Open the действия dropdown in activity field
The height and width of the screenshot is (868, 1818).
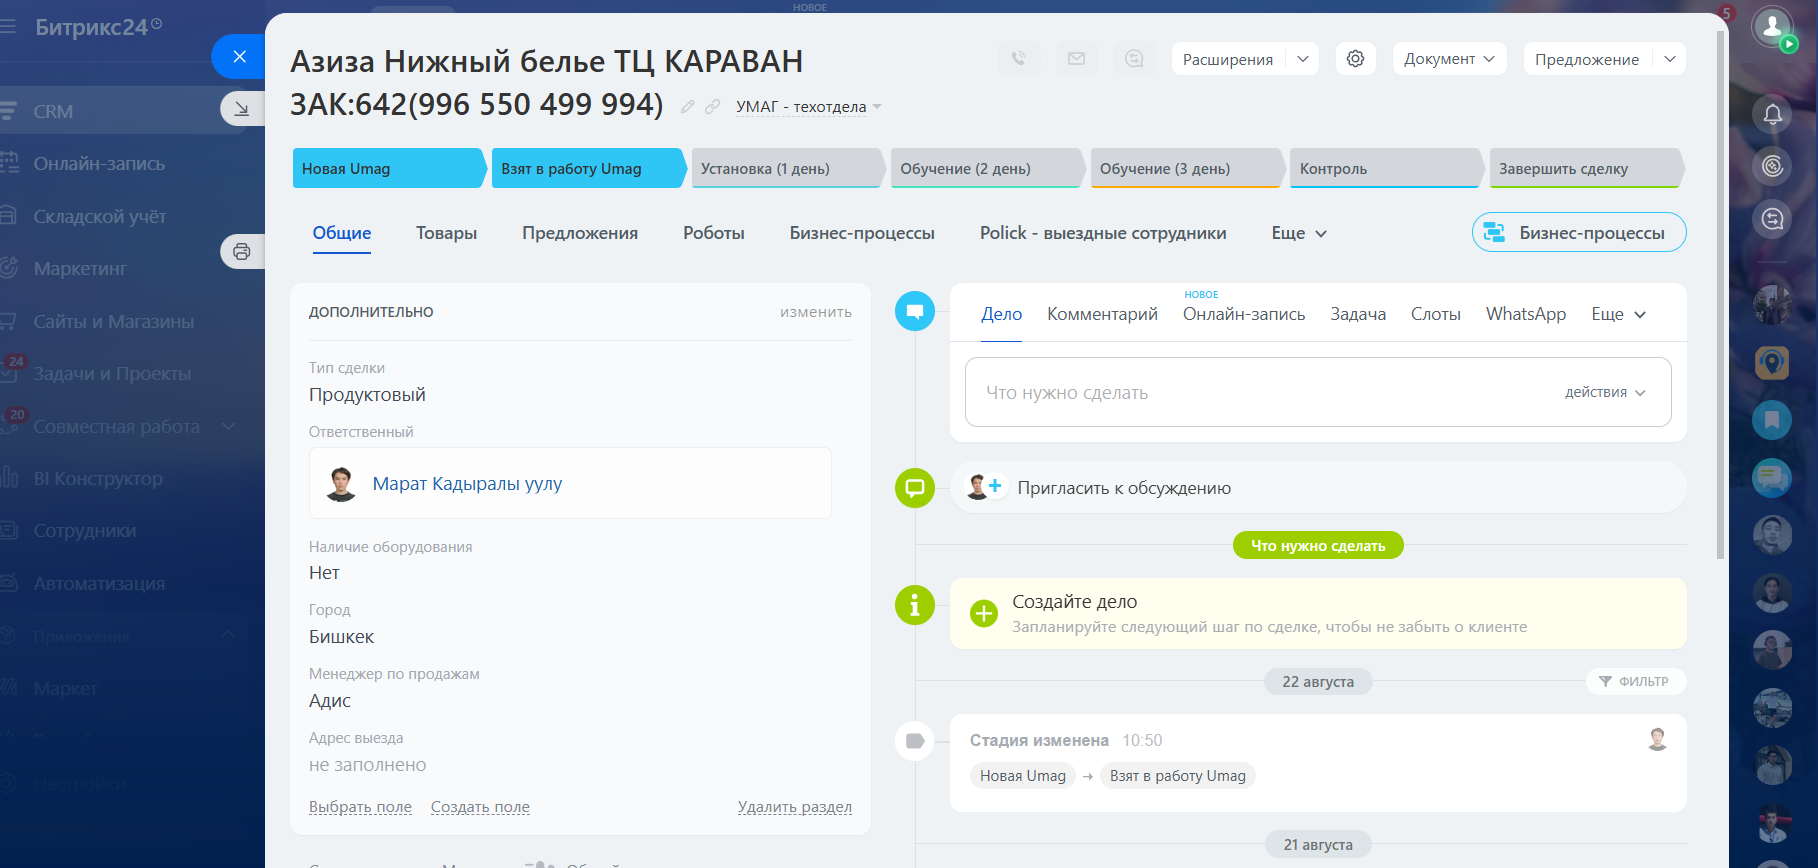pos(1605,392)
